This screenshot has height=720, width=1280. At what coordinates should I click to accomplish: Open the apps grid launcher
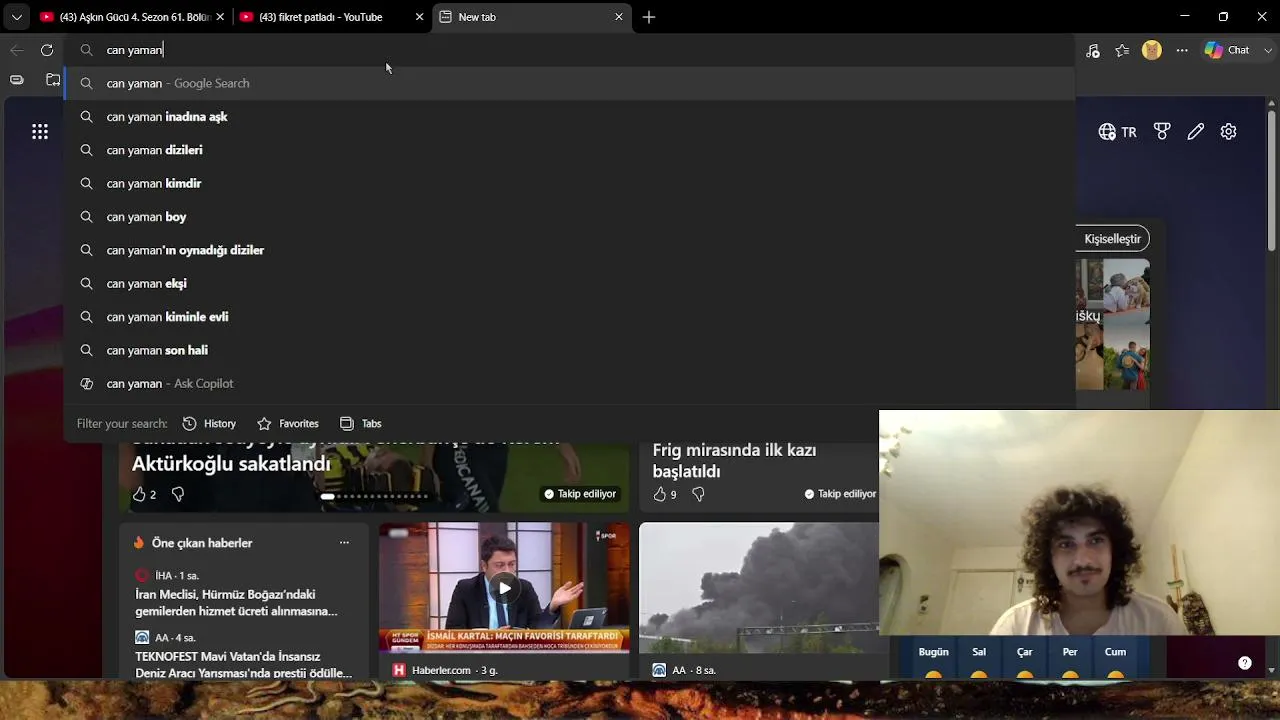point(40,132)
